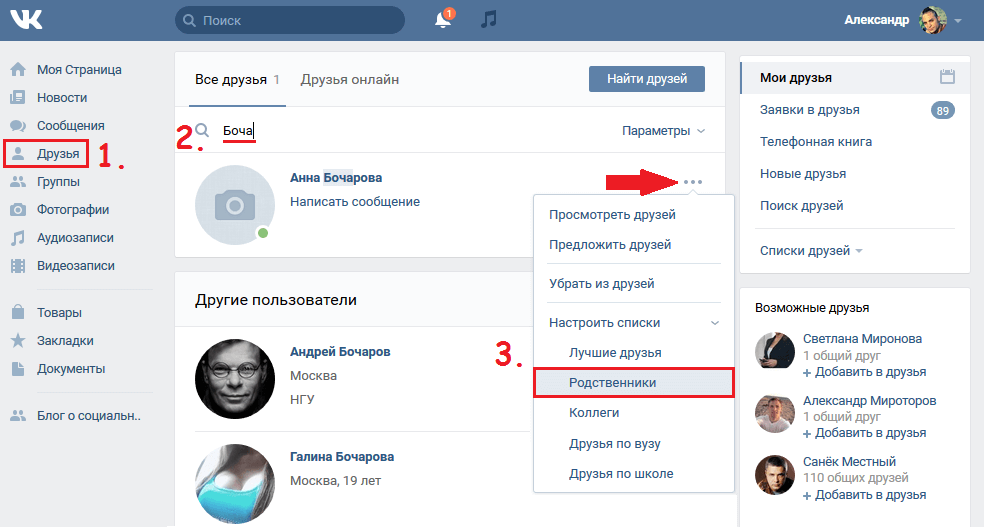Open the music note player icon
984x527 pixels.
(488, 20)
